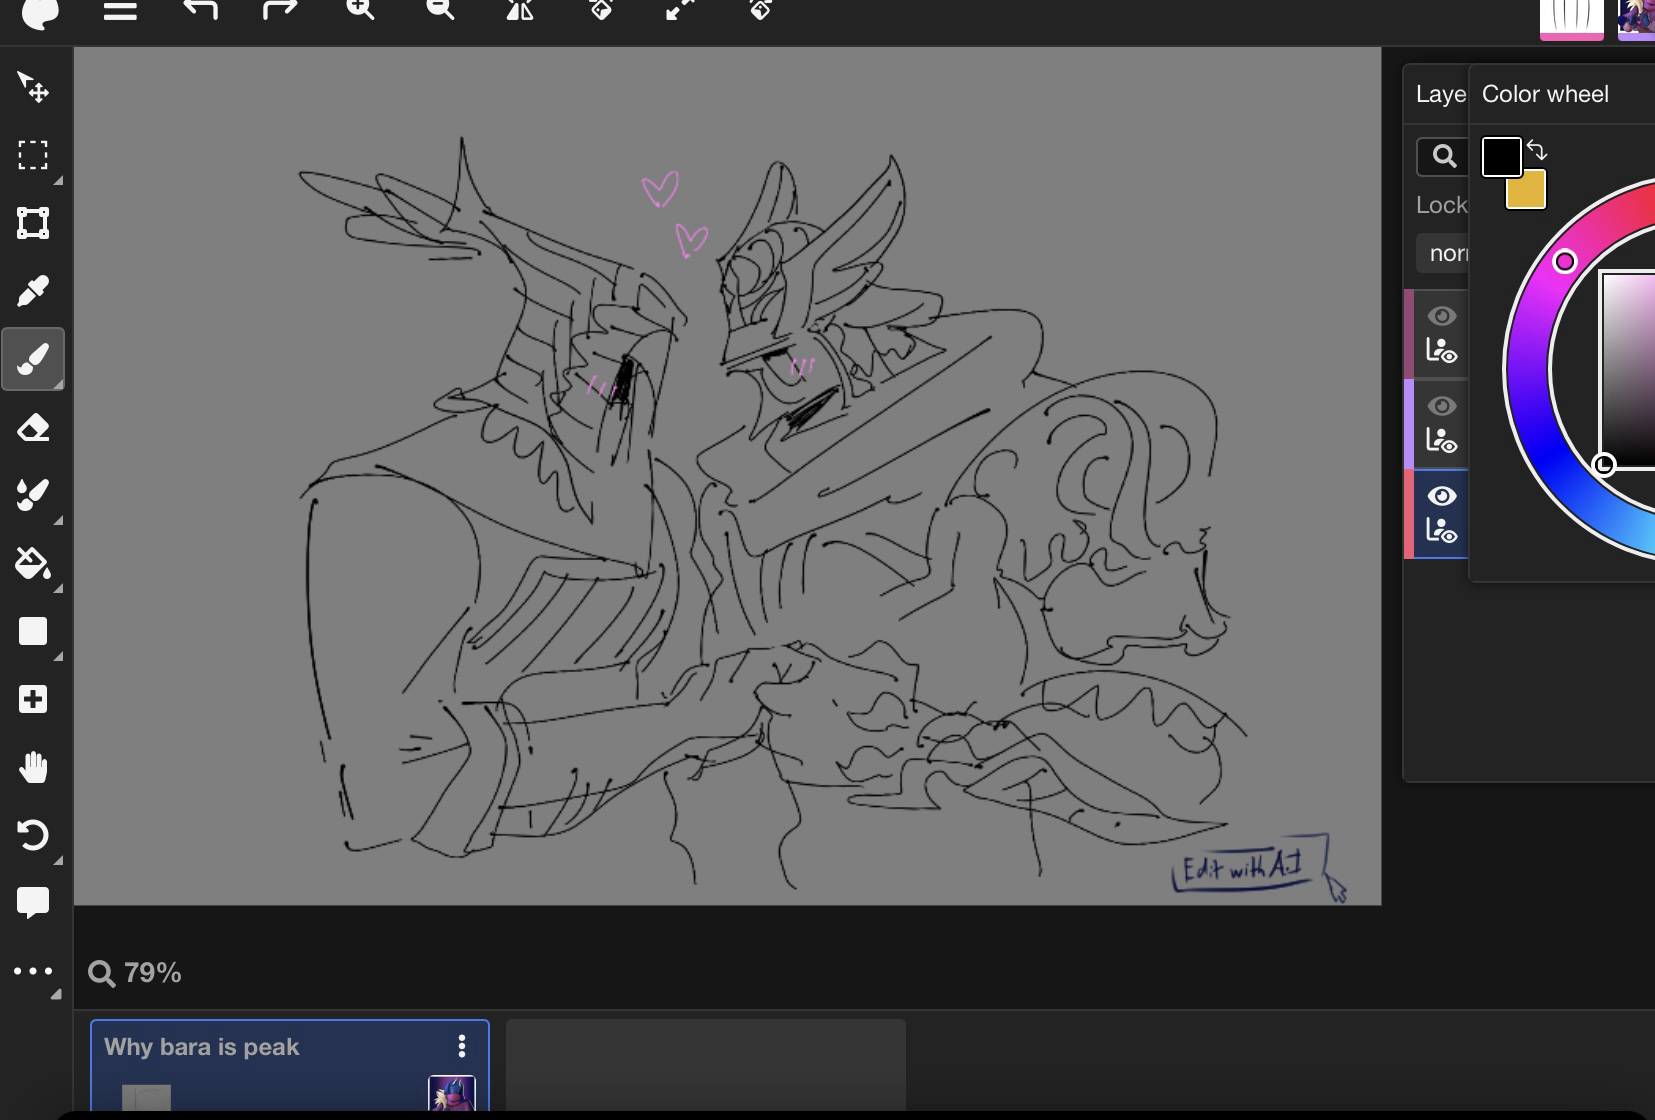The image size is (1655, 1120).
Task: Hide the selected bottom layer
Action: pyautogui.click(x=1441, y=496)
